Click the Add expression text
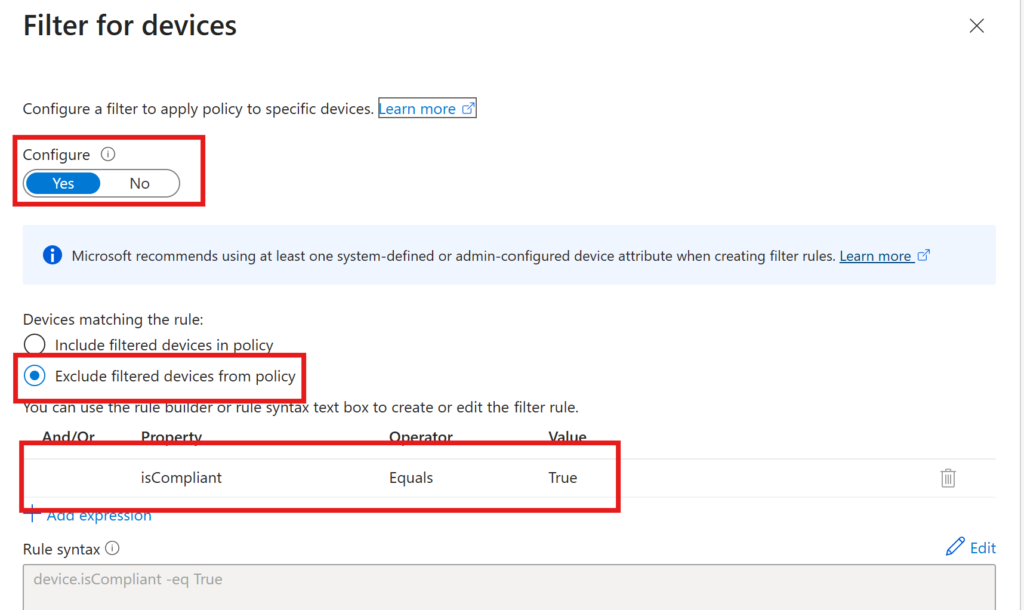1024x610 pixels. pyautogui.click(x=99, y=515)
